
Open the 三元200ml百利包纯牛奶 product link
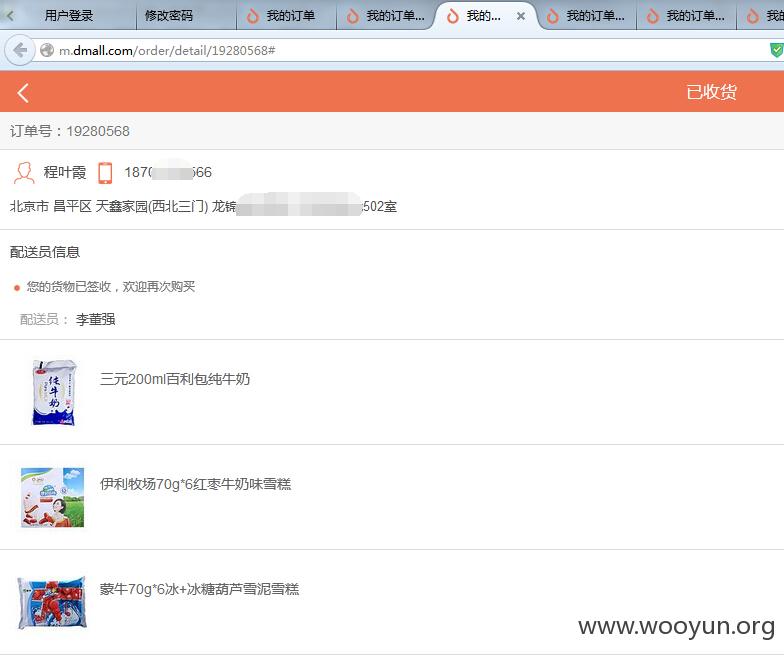pos(175,379)
